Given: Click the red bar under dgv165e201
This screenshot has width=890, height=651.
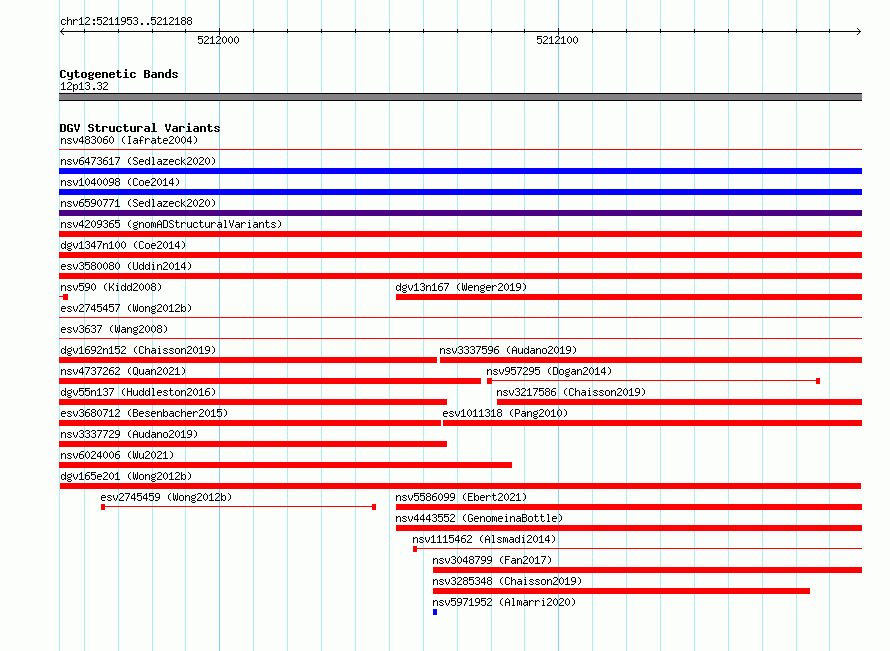Looking at the screenshot, I should 460,486.
